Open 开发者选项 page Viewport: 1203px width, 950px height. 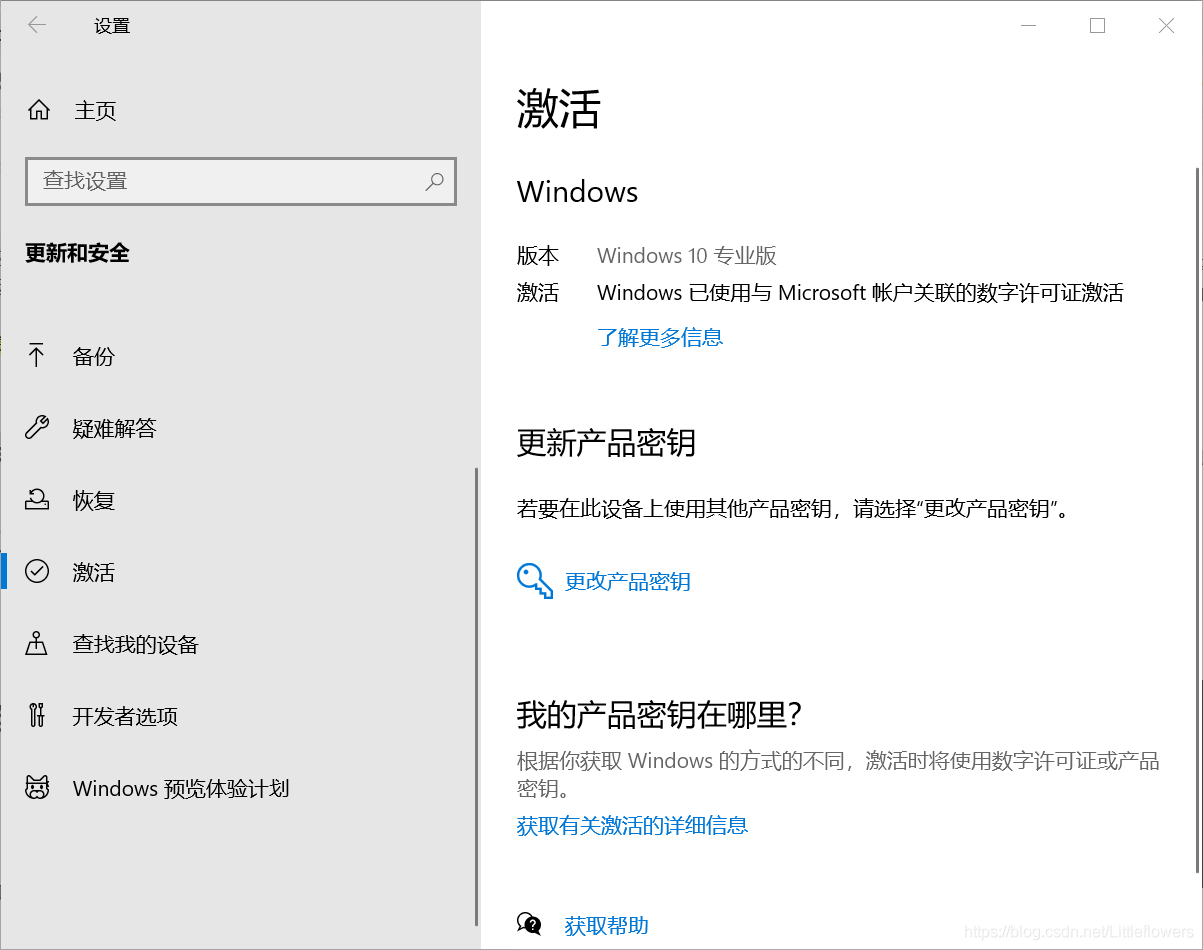coord(125,716)
